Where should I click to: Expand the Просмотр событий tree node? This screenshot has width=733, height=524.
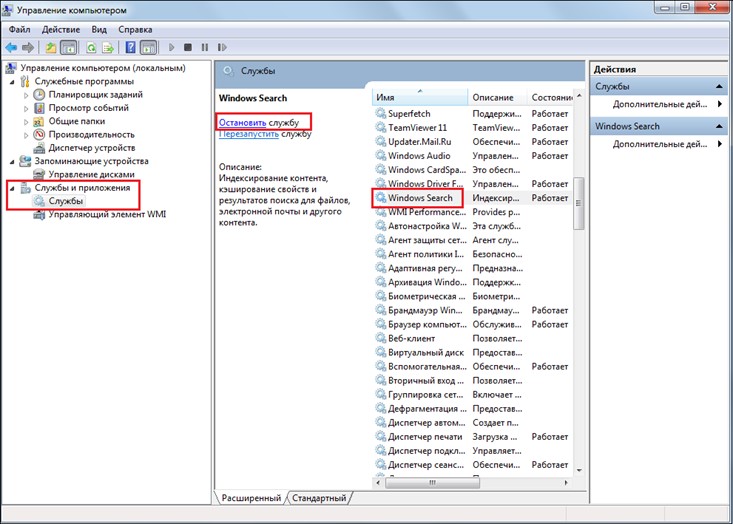tap(27, 108)
